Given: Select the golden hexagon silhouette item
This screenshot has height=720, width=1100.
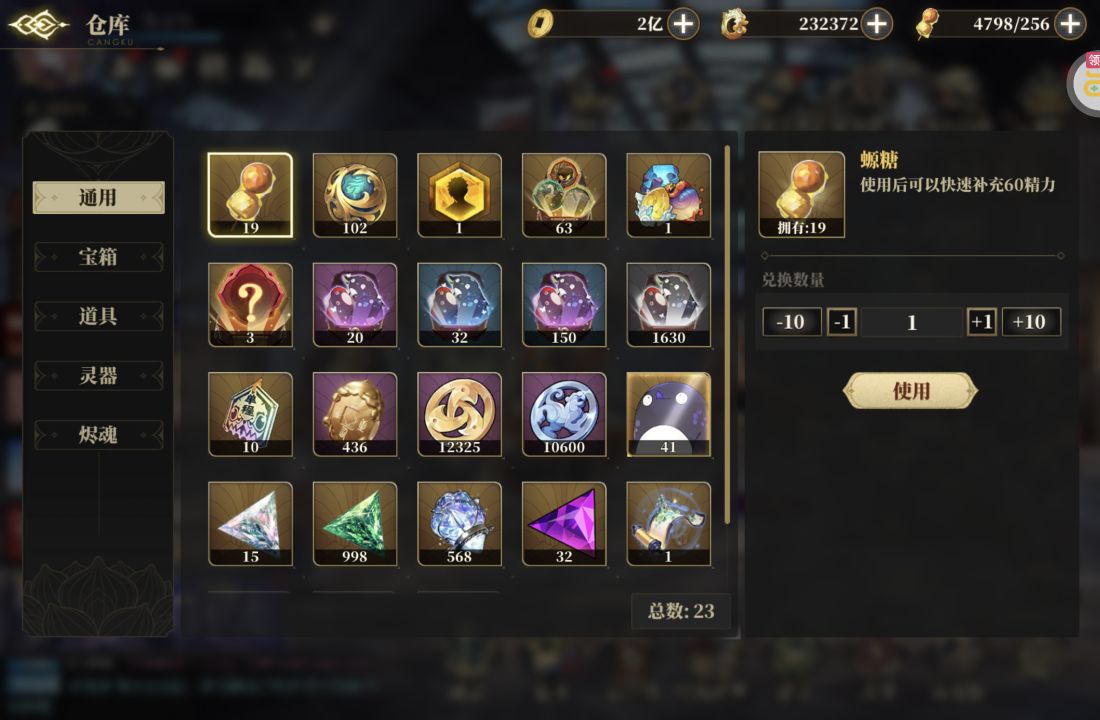Looking at the screenshot, I should [x=460, y=195].
